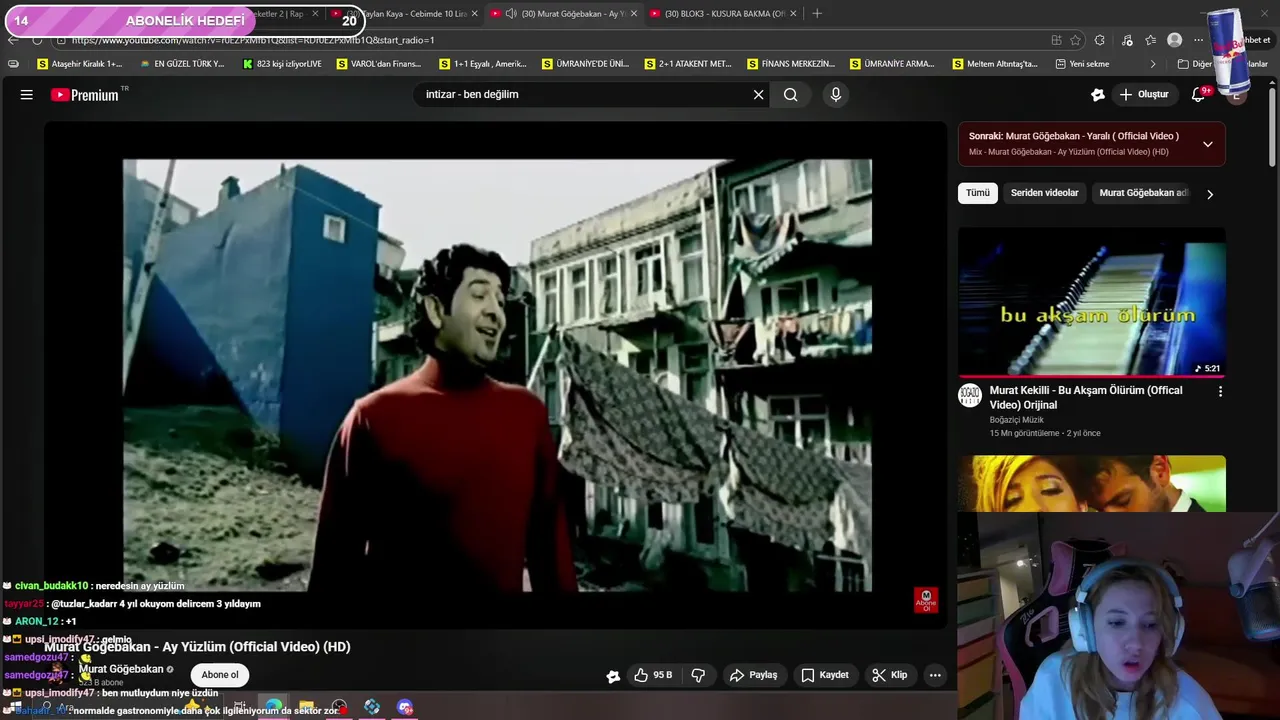
Task: Open EN GÜZEL TÜRK Y... bookmark
Action: [x=182, y=64]
